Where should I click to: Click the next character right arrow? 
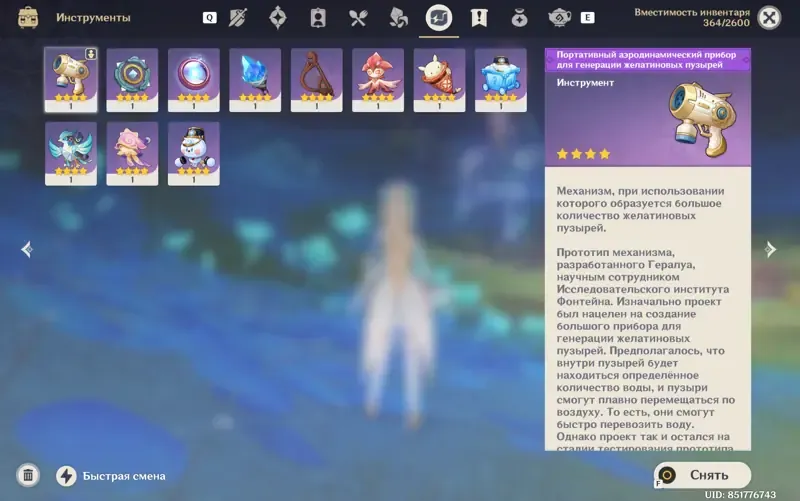[x=770, y=249]
